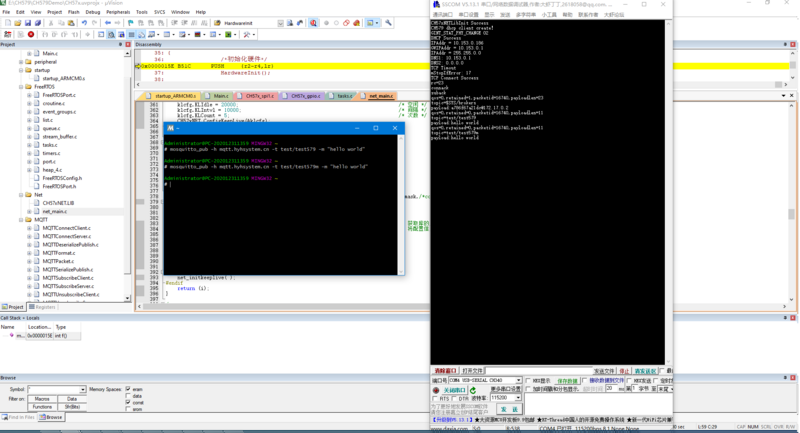Switch to the Registers panel tab
Viewport: 800px width, 433px height.
(42, 307)
